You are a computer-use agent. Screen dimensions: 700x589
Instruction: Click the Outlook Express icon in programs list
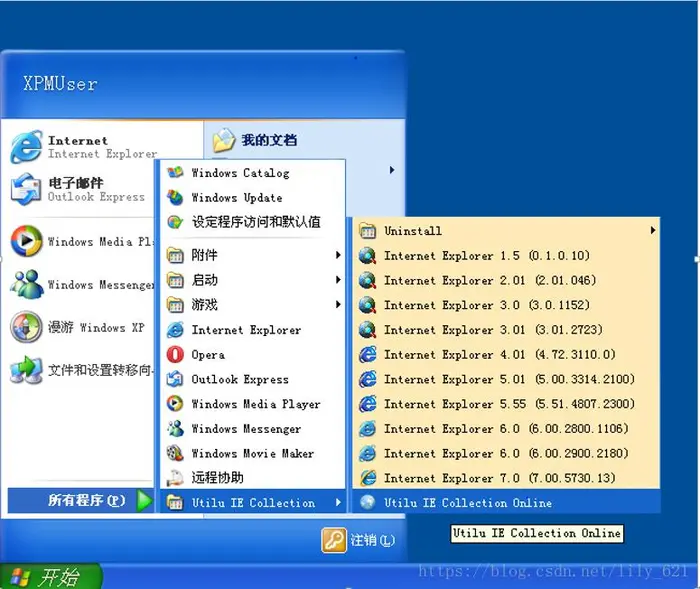coord(175,379)
